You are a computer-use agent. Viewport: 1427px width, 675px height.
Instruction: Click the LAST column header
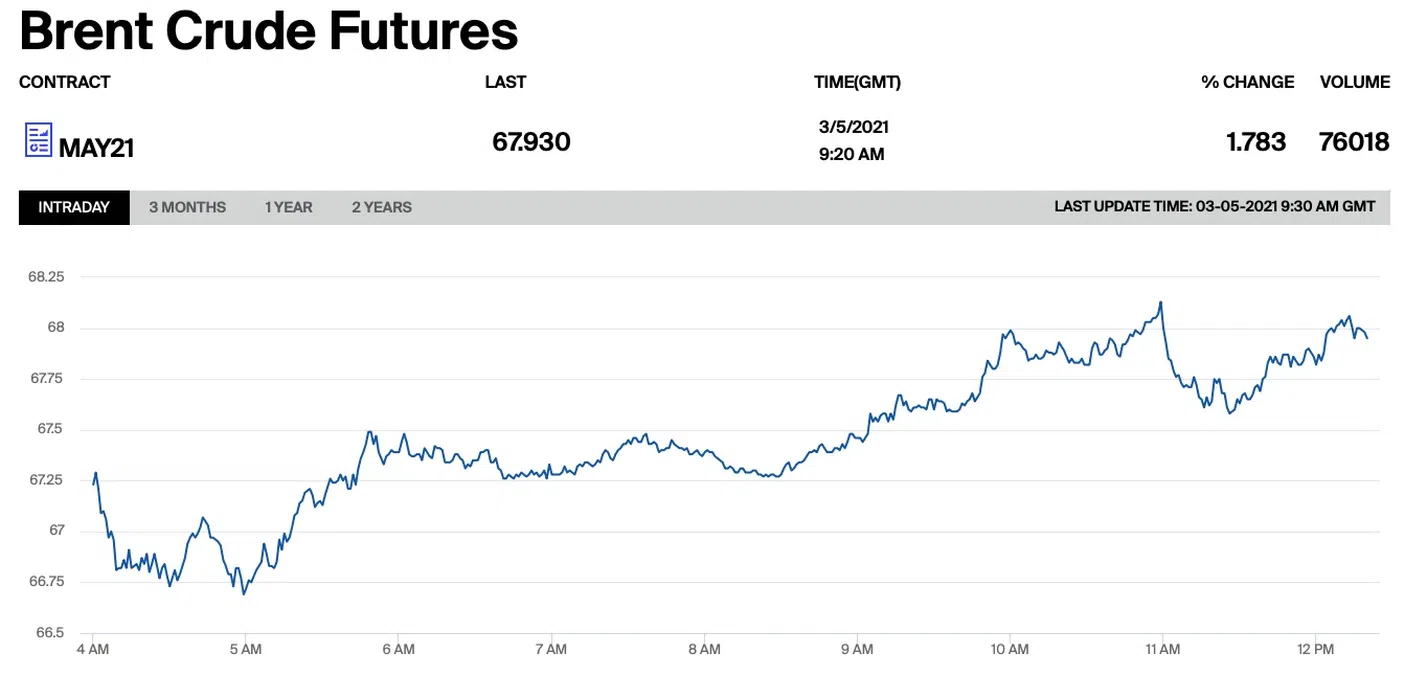(x=505, y=82)
